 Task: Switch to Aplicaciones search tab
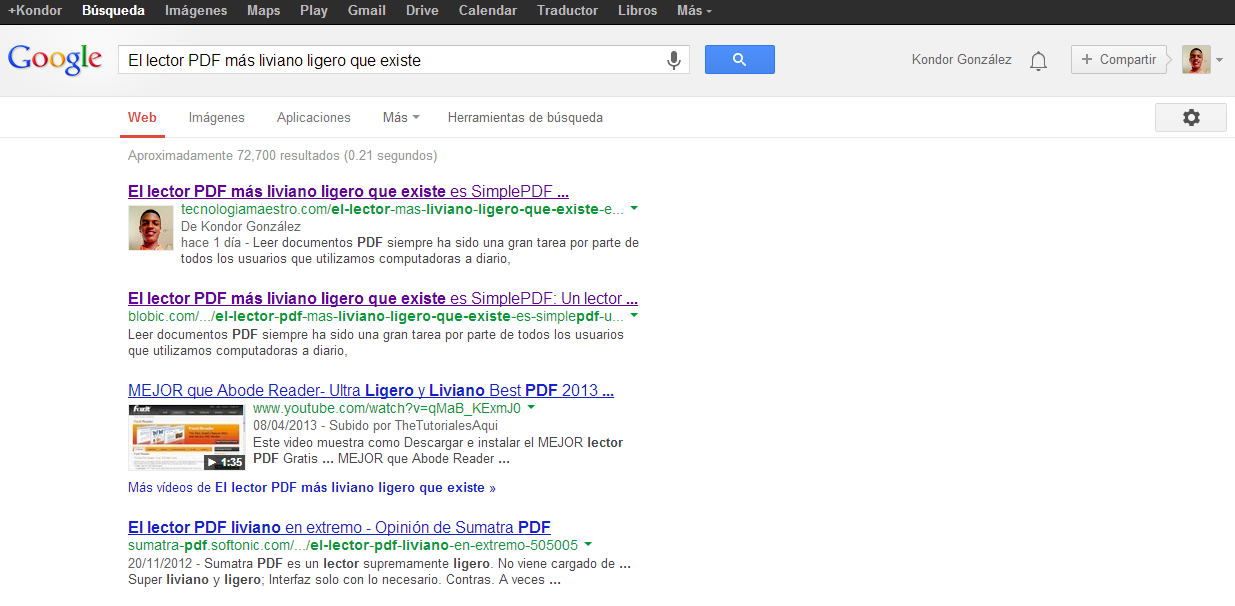pyautogui.click(x=314, y=118)
